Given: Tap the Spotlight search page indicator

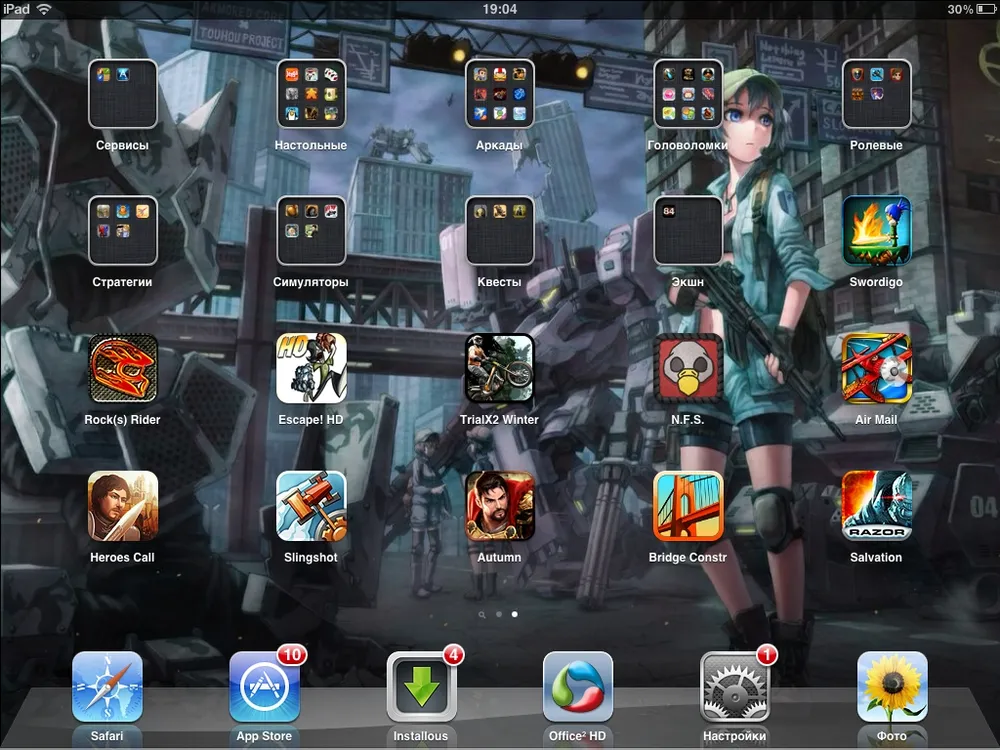Looking at the screenshot, I should click(482, 615).
